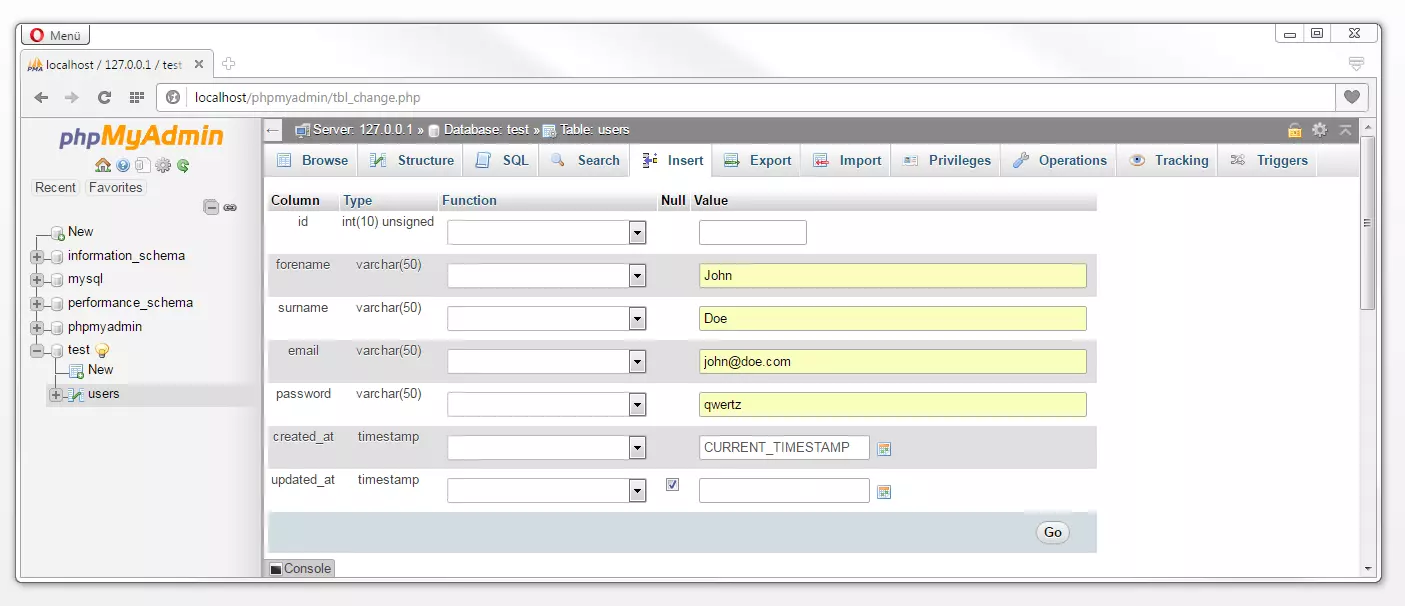Open the documentation help icon in sidebar
1405x606 pixels.
[x=123, y=165]
